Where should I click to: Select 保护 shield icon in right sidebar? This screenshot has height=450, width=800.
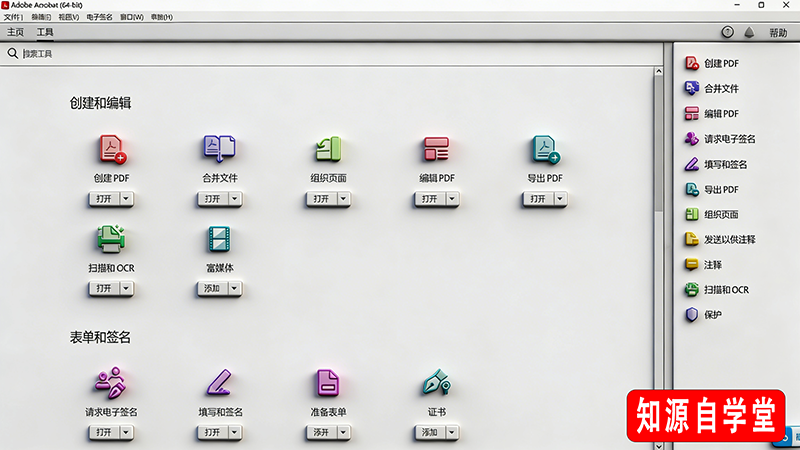click(692, 315)
